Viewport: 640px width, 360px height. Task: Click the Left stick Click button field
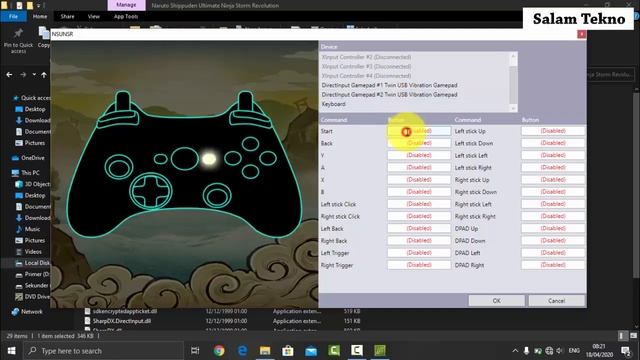pyautogui.click(x=419, y=204)
